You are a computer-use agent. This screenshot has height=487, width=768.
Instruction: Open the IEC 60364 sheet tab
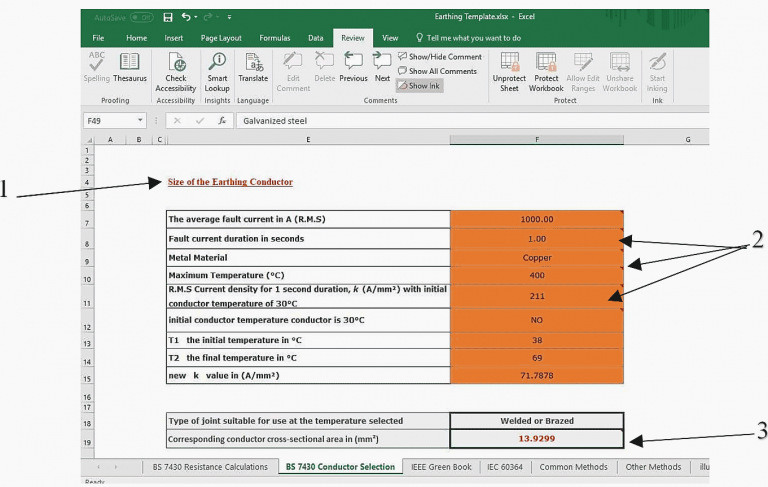[505, 467]
